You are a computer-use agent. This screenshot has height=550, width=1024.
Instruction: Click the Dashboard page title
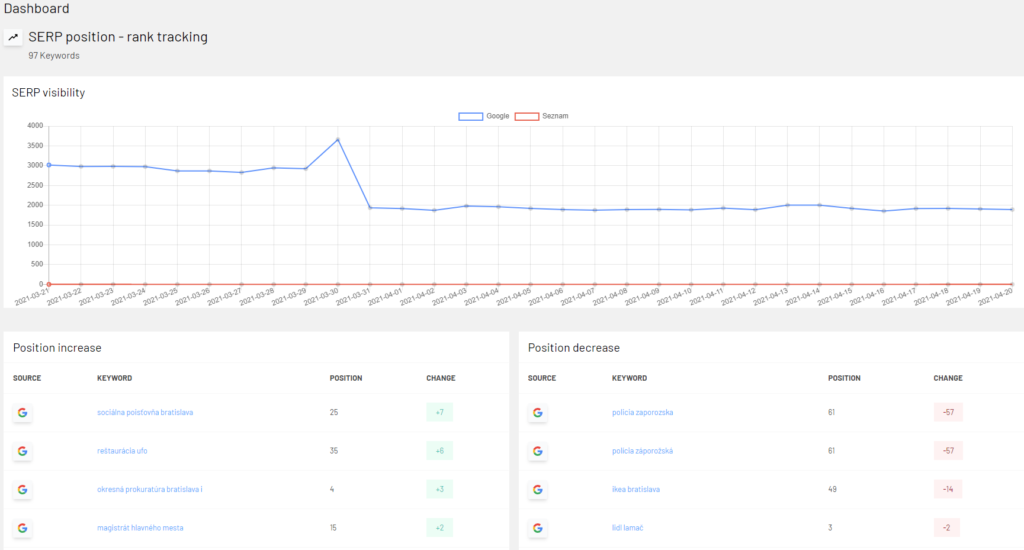tap(37, 8)
